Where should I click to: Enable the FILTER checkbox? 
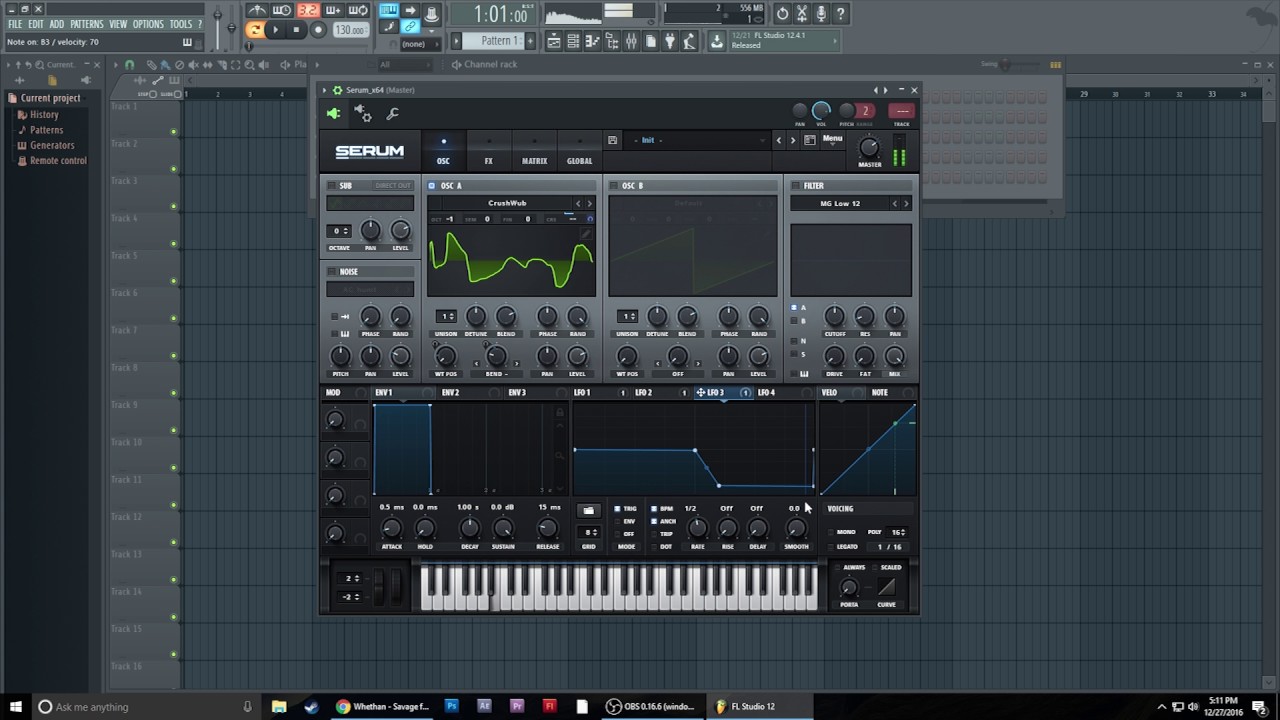[x=795, y=186]
